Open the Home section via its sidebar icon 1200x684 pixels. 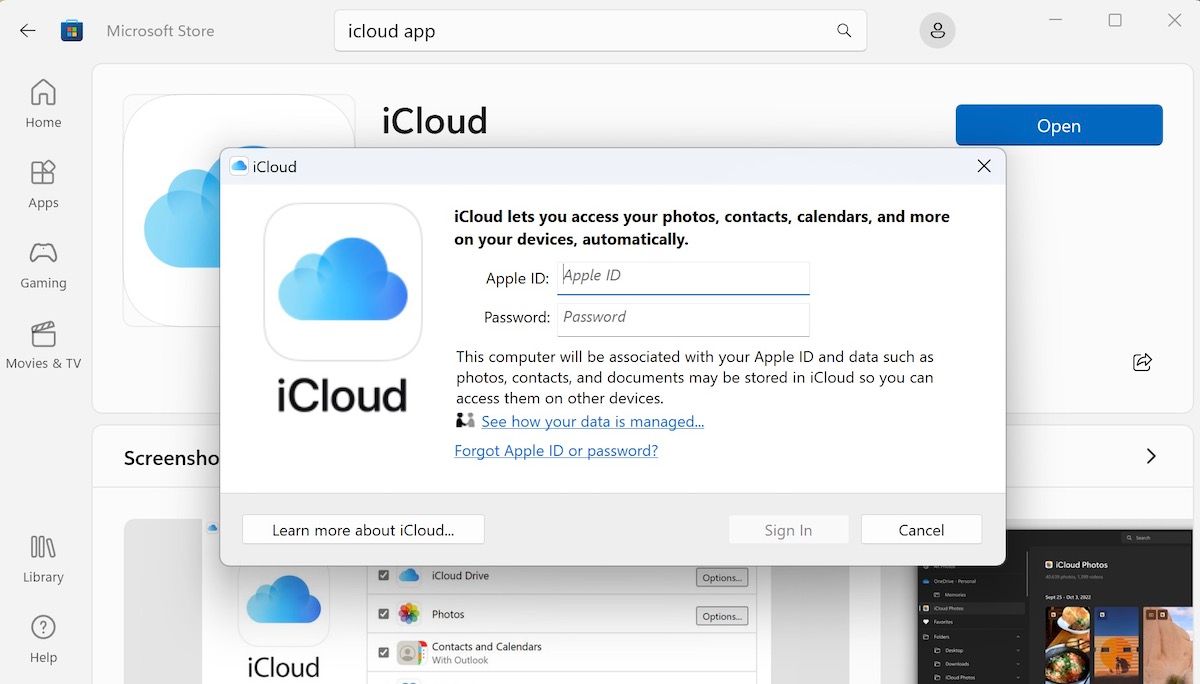[x=42, y=93]
